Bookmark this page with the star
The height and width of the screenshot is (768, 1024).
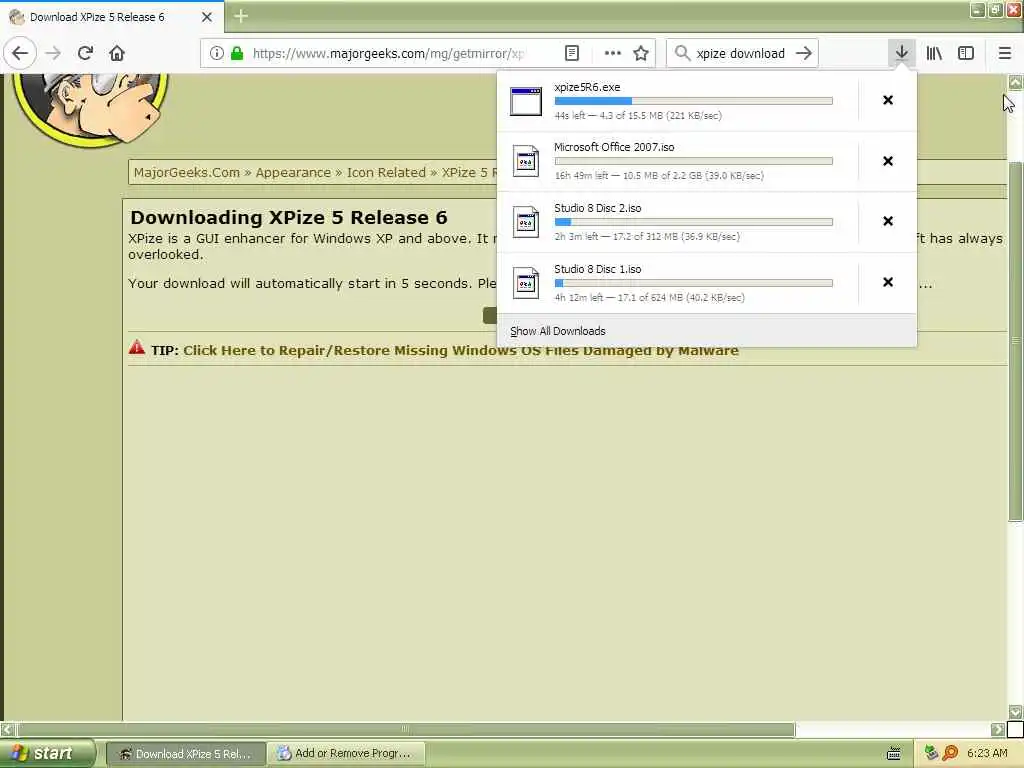641,53
